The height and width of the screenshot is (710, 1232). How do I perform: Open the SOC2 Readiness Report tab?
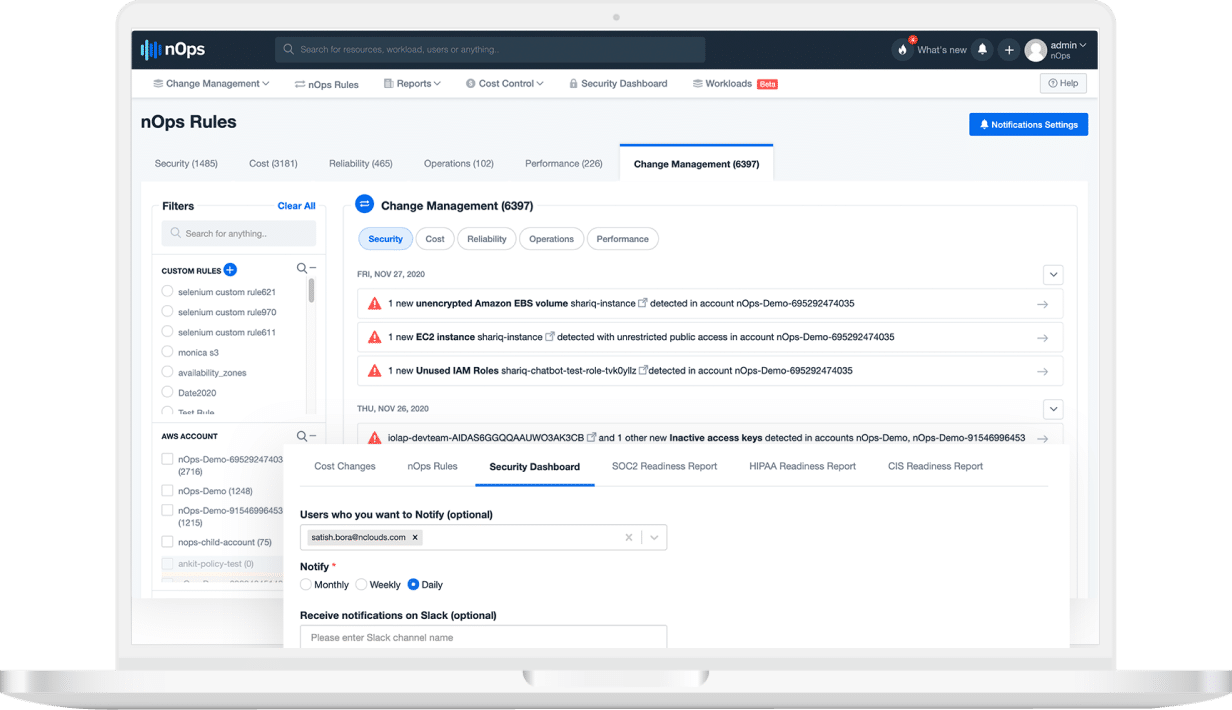pyautogui.click(x=665, y=466)
